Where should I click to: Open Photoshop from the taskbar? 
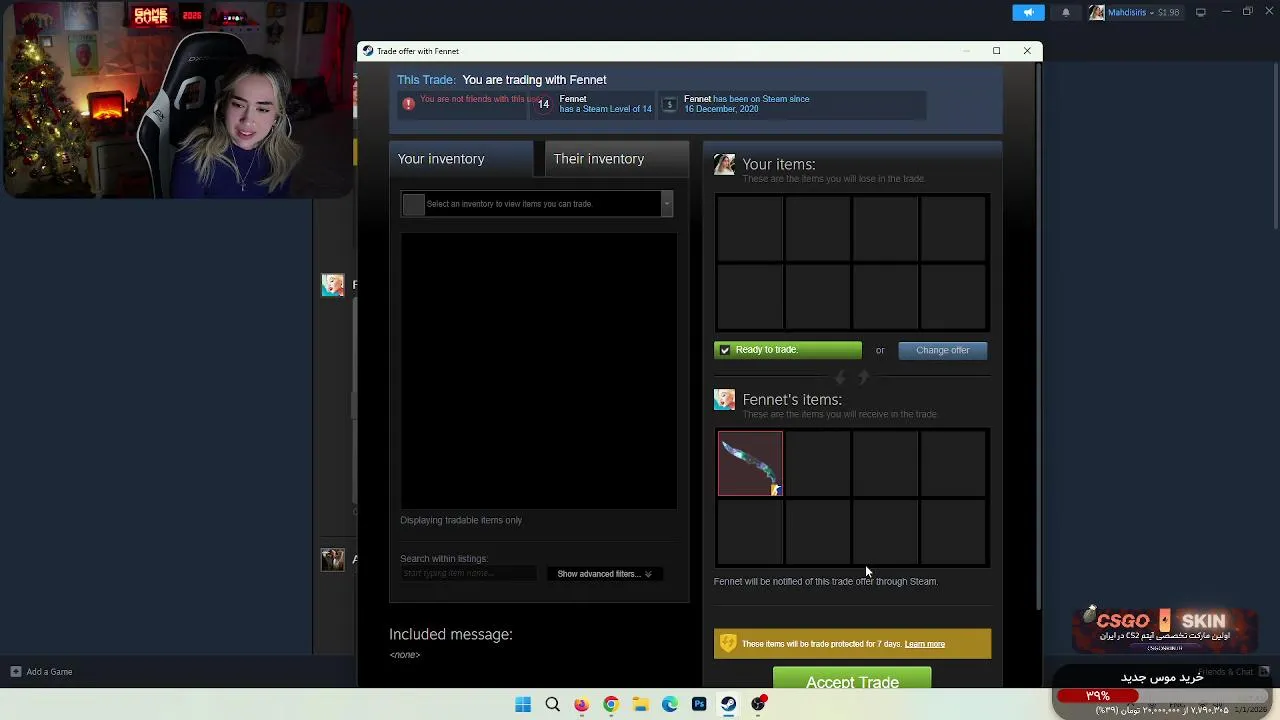[699, 704]
